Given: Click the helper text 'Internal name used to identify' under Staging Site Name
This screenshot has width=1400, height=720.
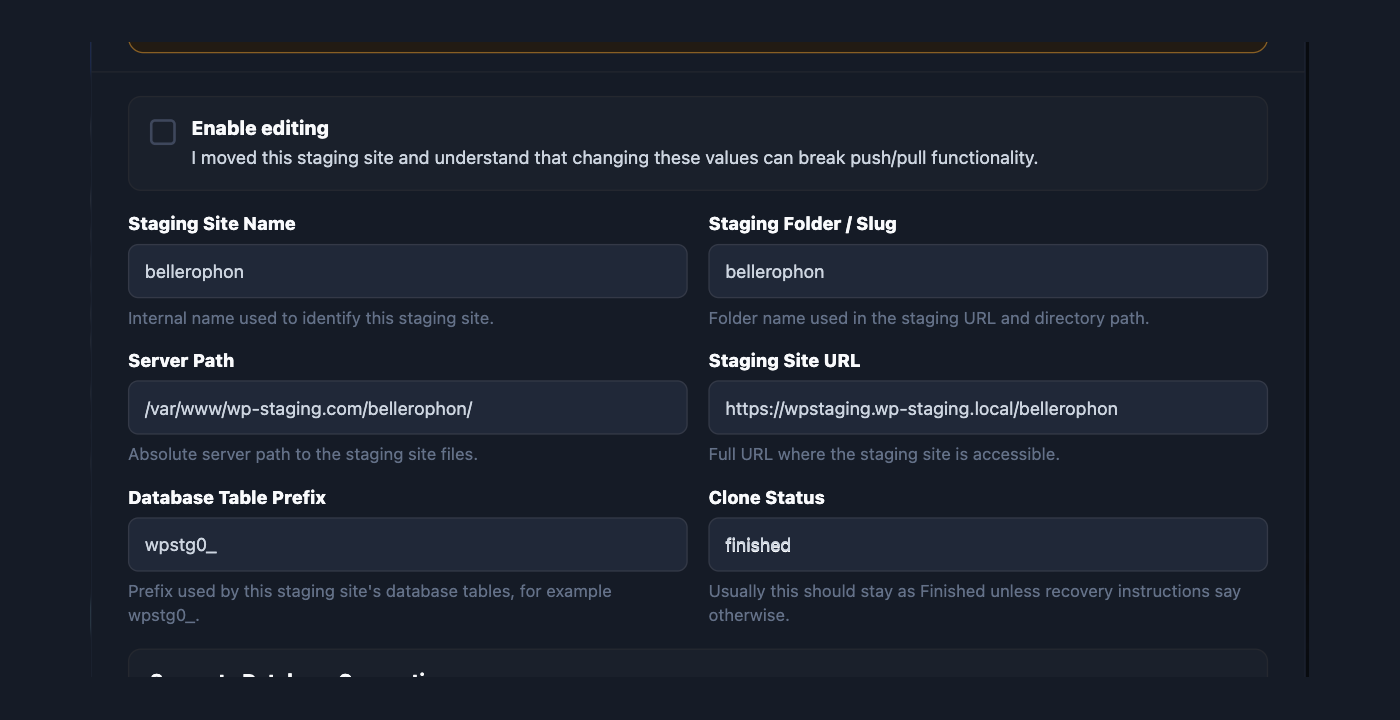Looking at the screenshot, I should tap(311, 318).
